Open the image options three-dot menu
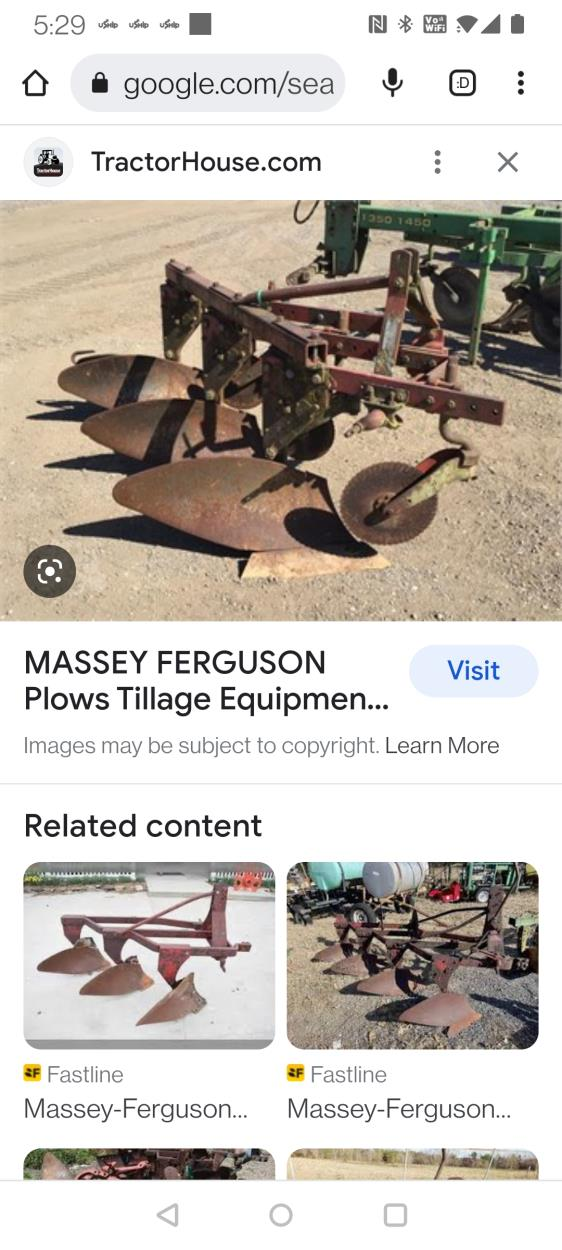Viewport: 562px width, 1250px height. (437, 162)
